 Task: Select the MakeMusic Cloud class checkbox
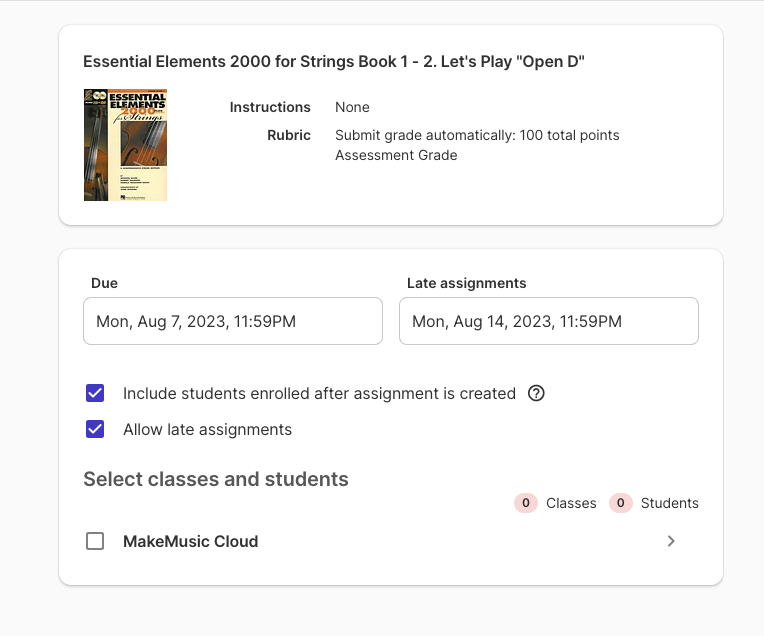point(95,541)
